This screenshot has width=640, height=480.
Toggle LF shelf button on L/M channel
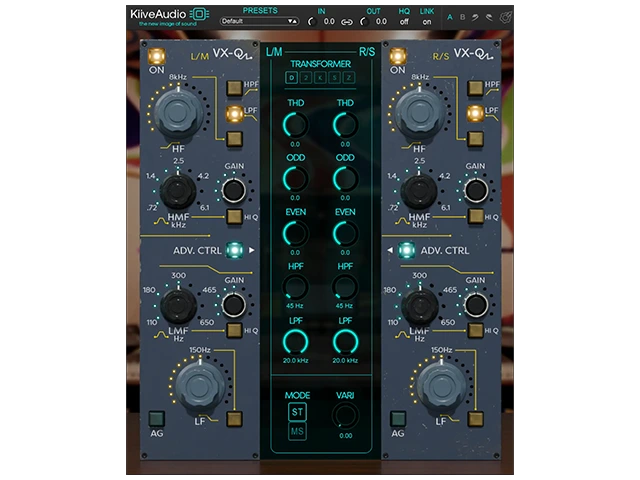(234, 419)
